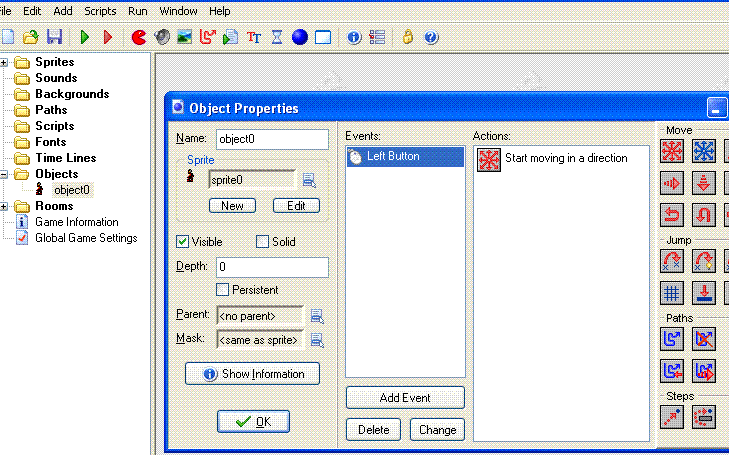Open the Edit menu
The height and width of the screenshot is (455, 729).
pyautogui.click(x=32, y=11)
